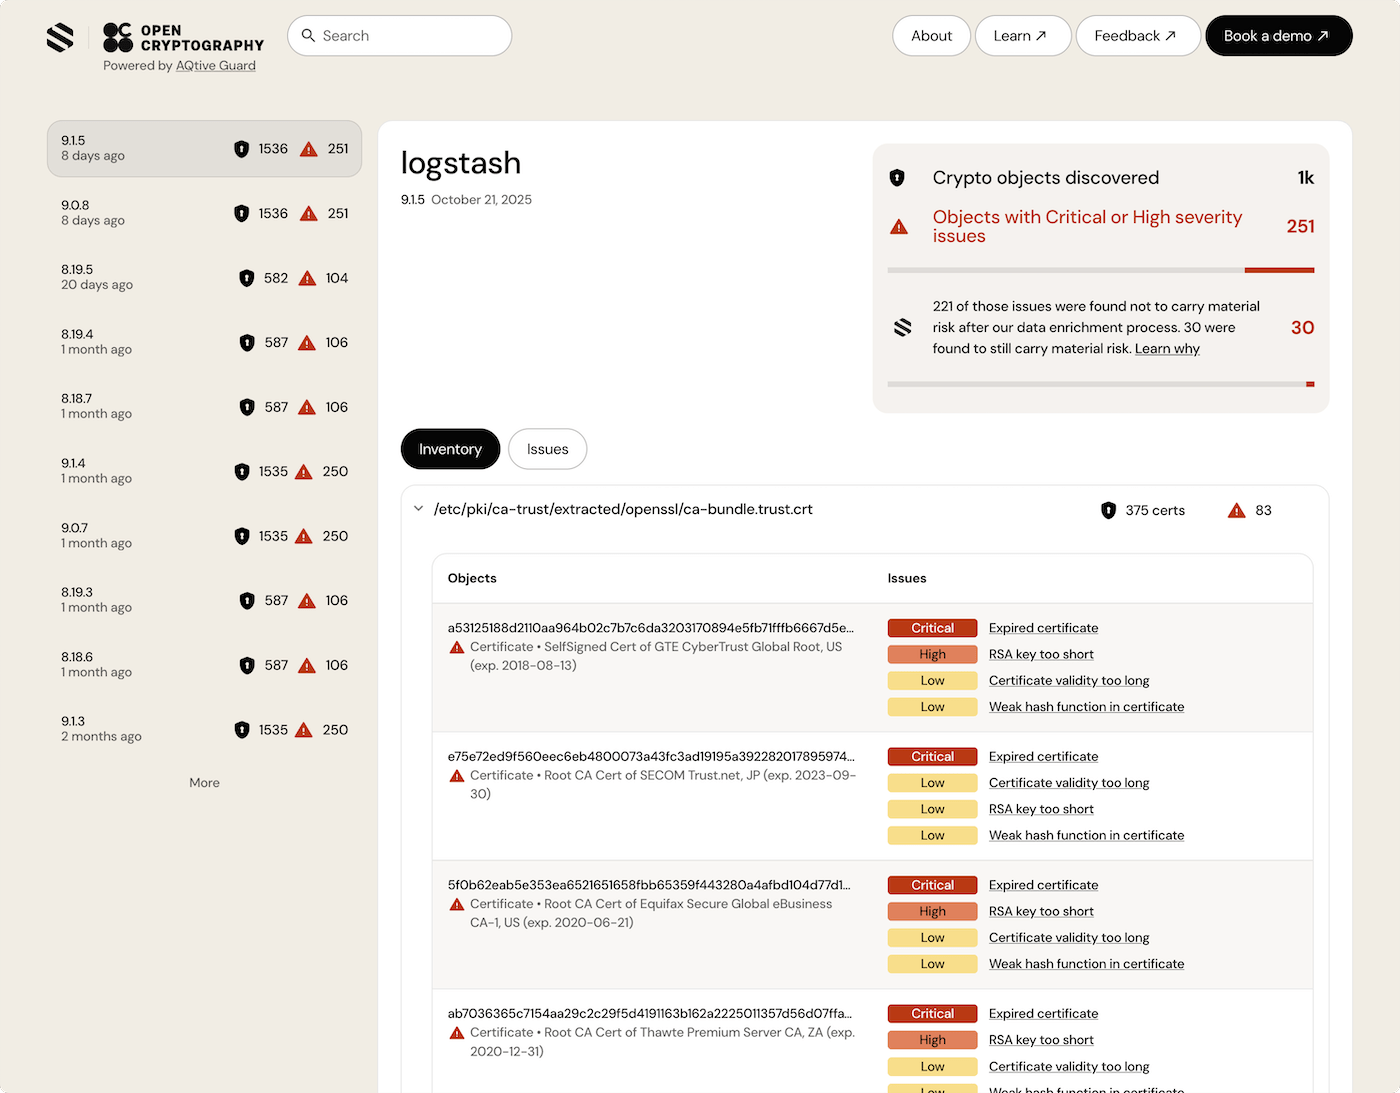Click shield icon in version 9.1.4 row

point(242,472)
